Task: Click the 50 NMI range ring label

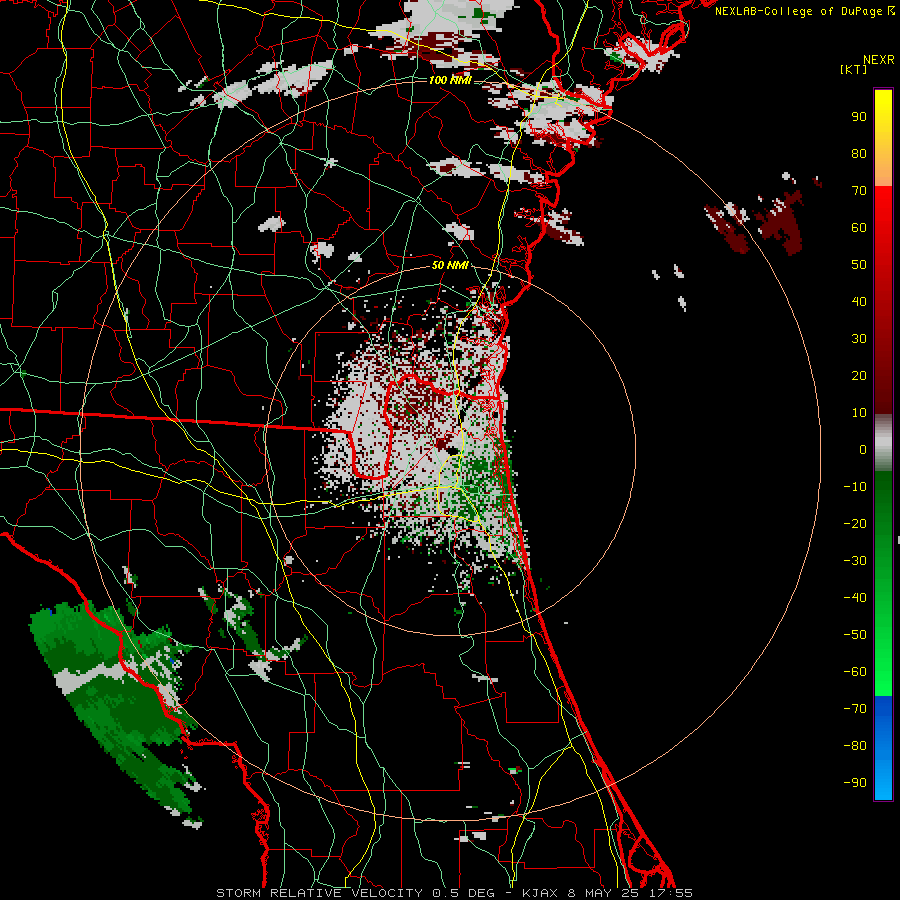Action: coord(450,265)
